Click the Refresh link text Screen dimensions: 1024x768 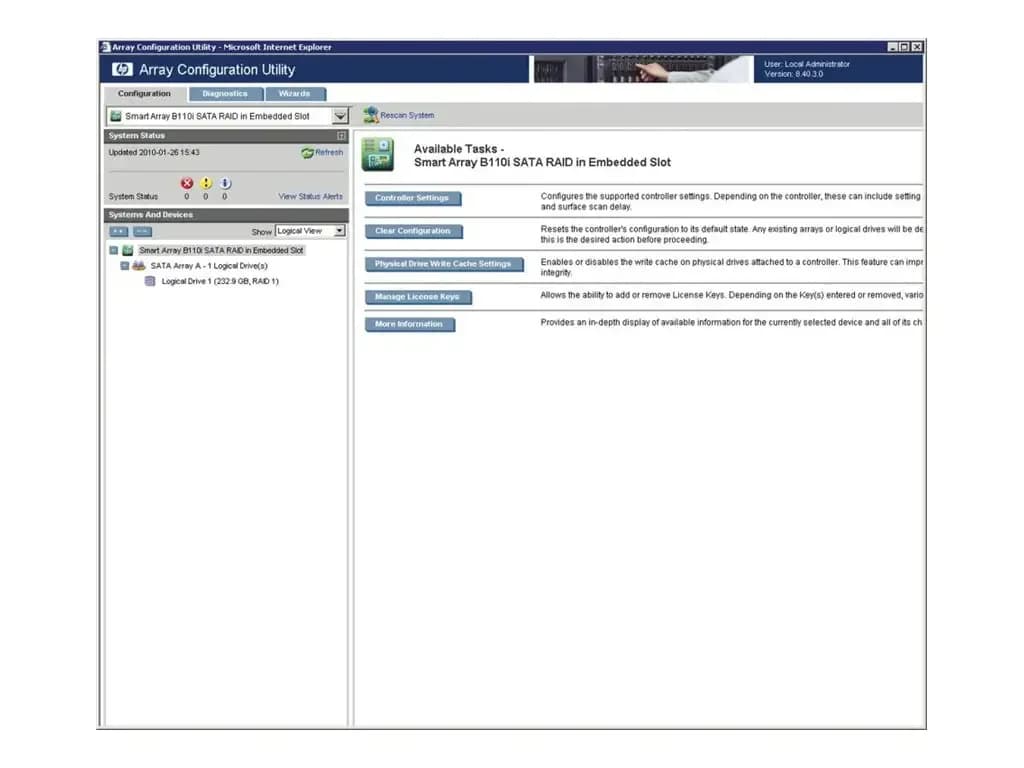tap(329, 153)
